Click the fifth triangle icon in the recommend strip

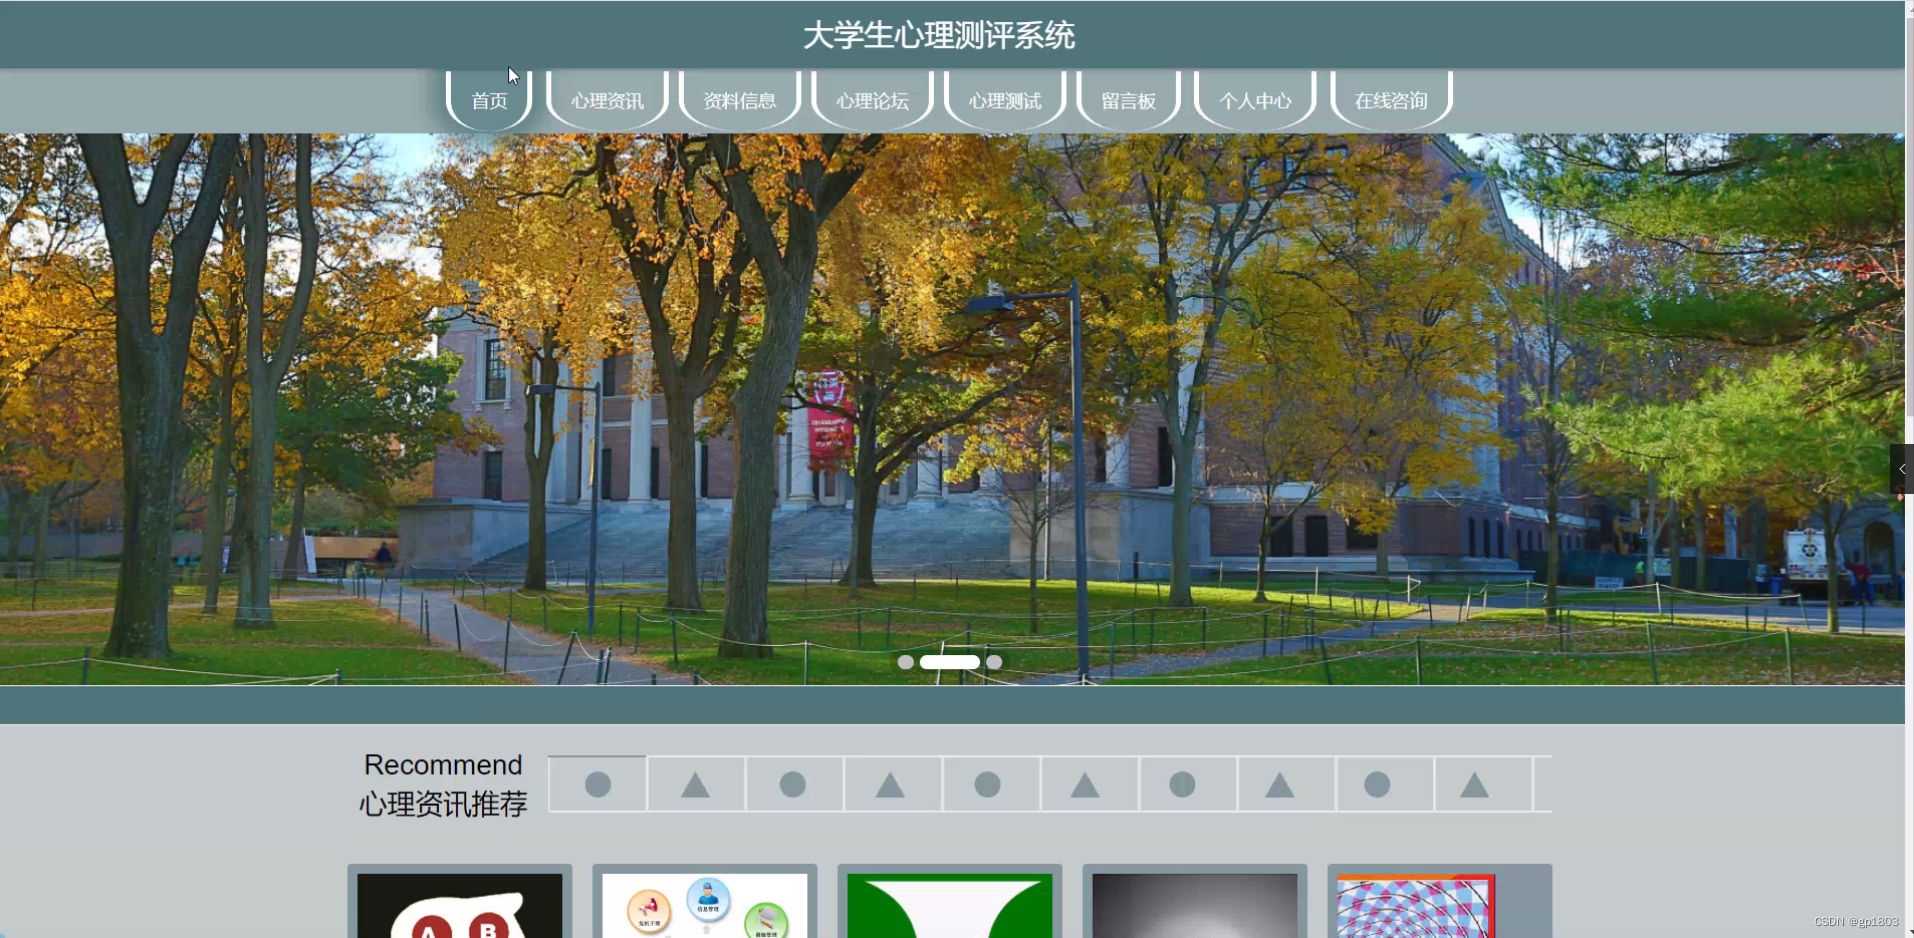[x=1475, y=785]
